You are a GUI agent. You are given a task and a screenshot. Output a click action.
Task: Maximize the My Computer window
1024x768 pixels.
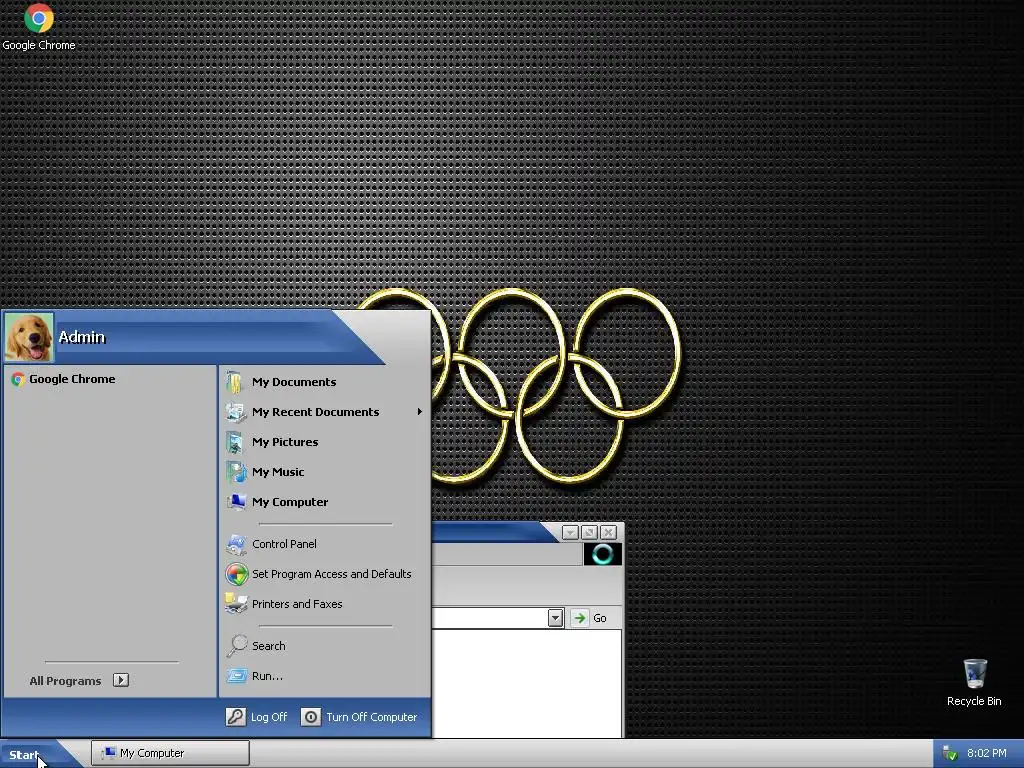[589, 533]
